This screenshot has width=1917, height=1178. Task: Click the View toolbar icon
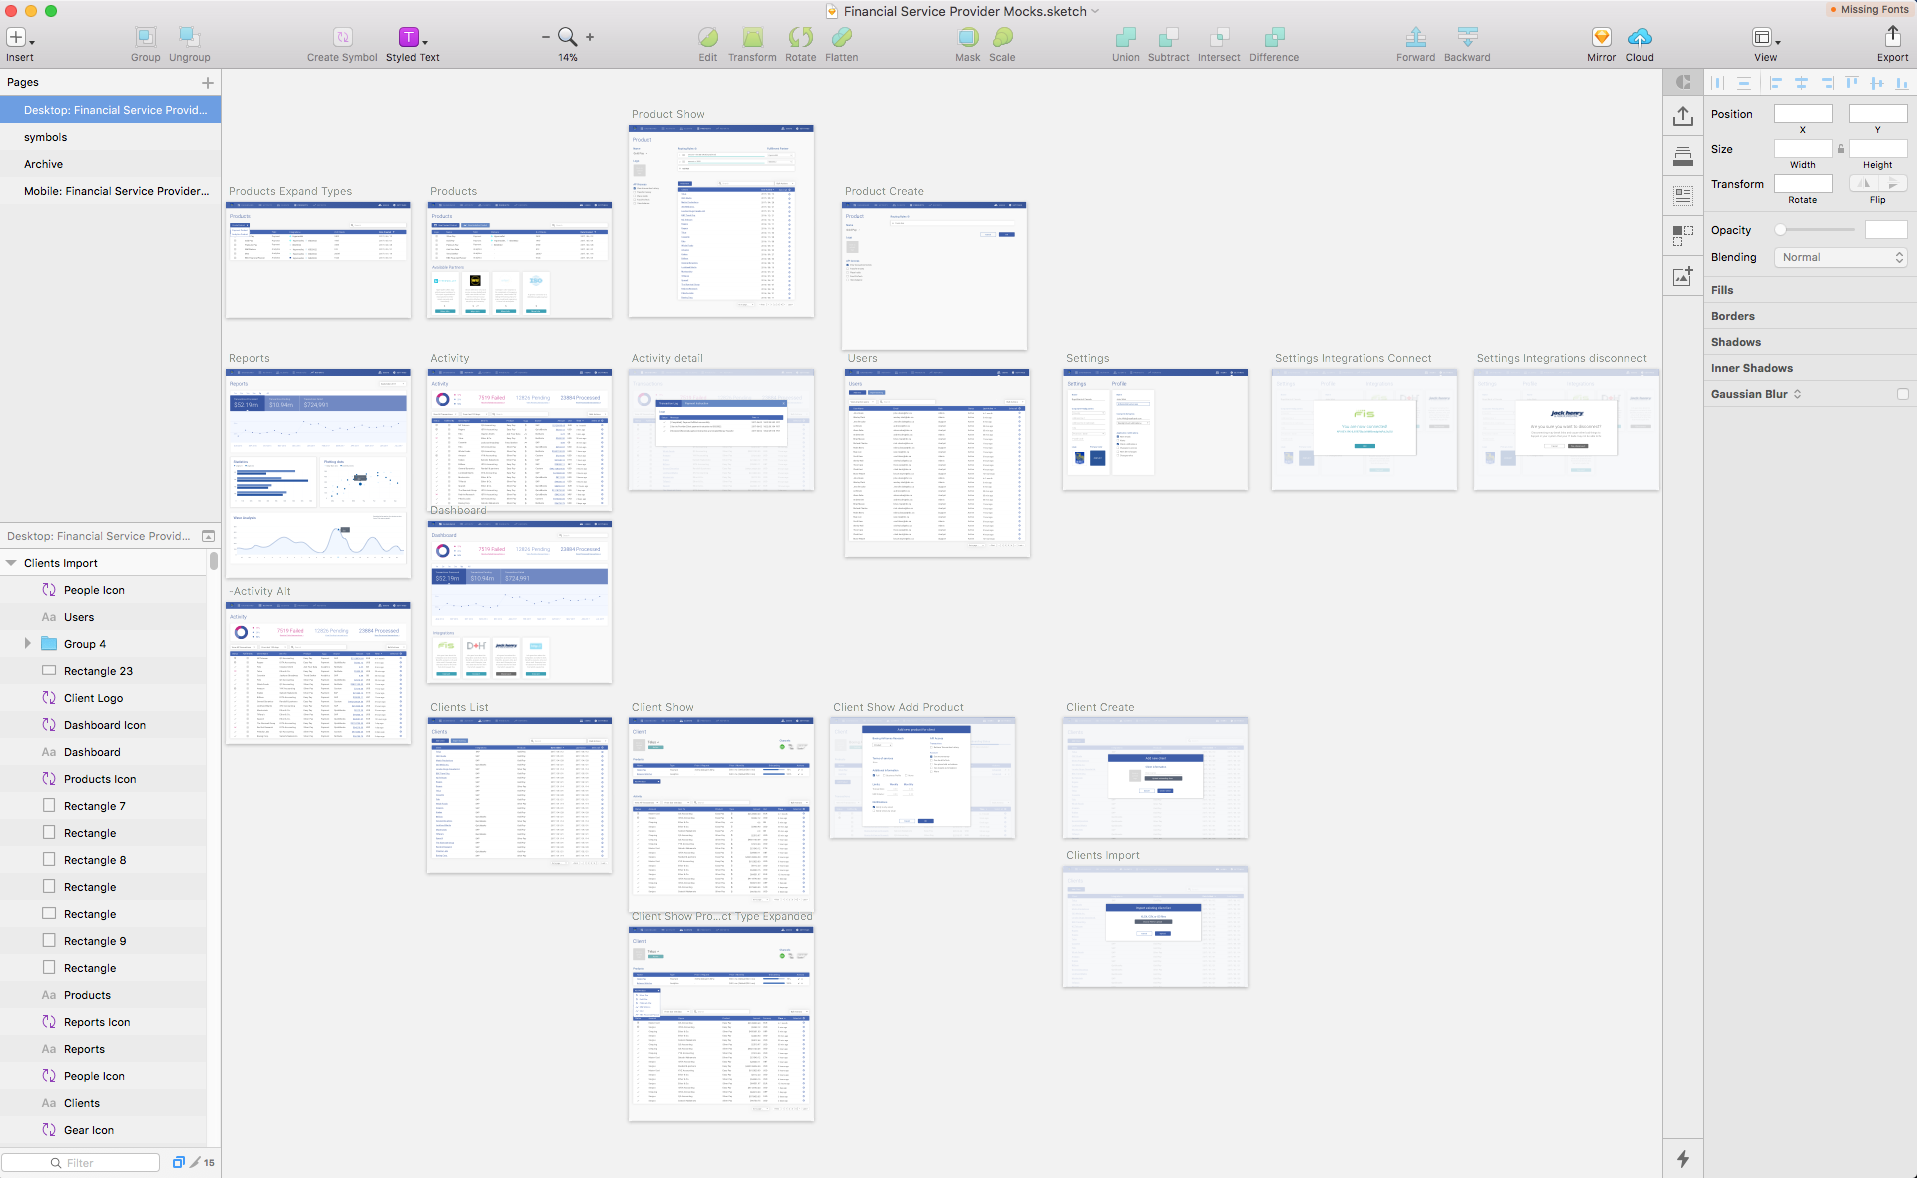[1761, 37]
